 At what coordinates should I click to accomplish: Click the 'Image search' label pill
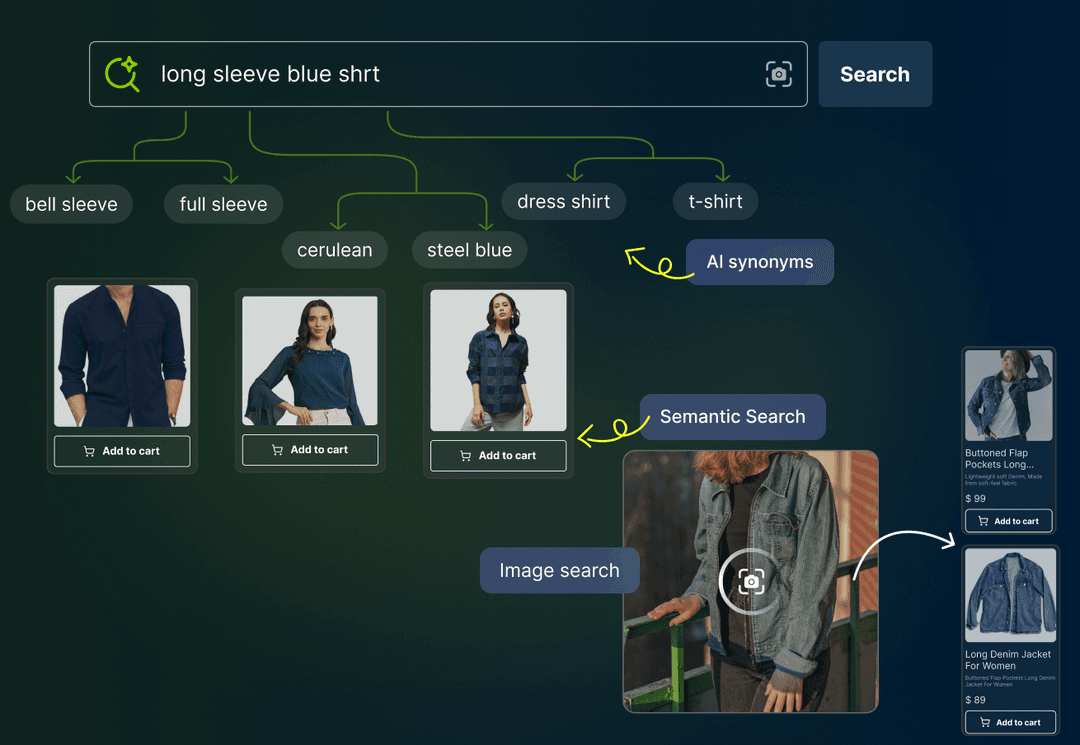pos(559,570)
